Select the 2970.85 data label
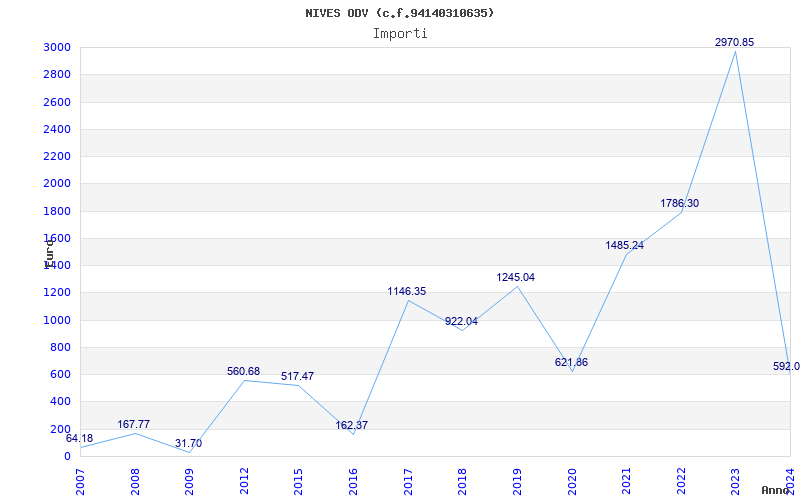The height and width of the screenshot is (500, 800). click(734, 42)
